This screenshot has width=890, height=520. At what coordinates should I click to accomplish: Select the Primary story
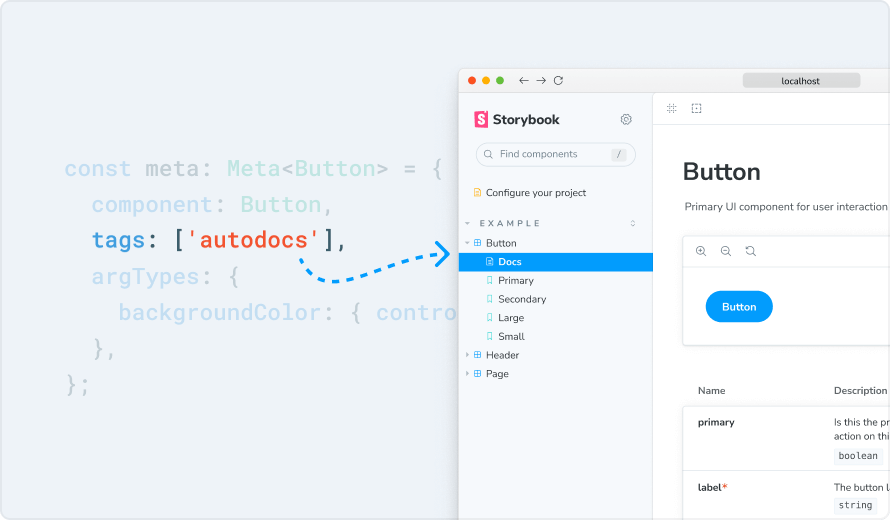click(515, 281)
